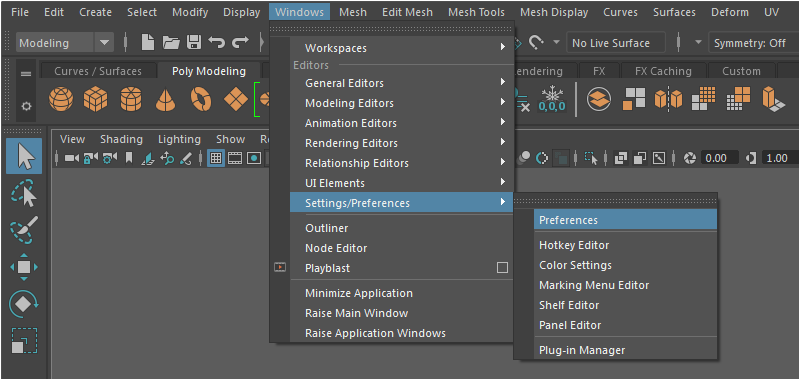Switch to the Curves / Surfaces shelf tab
This screenshot has height=380, width=800.
coord(98,71)
